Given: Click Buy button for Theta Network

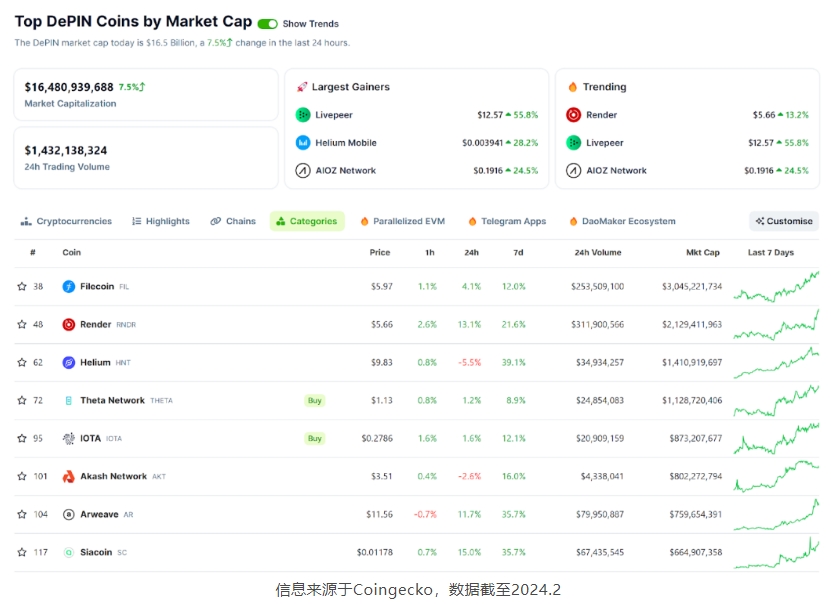Looking at the screenshot, I should [315, 401].
